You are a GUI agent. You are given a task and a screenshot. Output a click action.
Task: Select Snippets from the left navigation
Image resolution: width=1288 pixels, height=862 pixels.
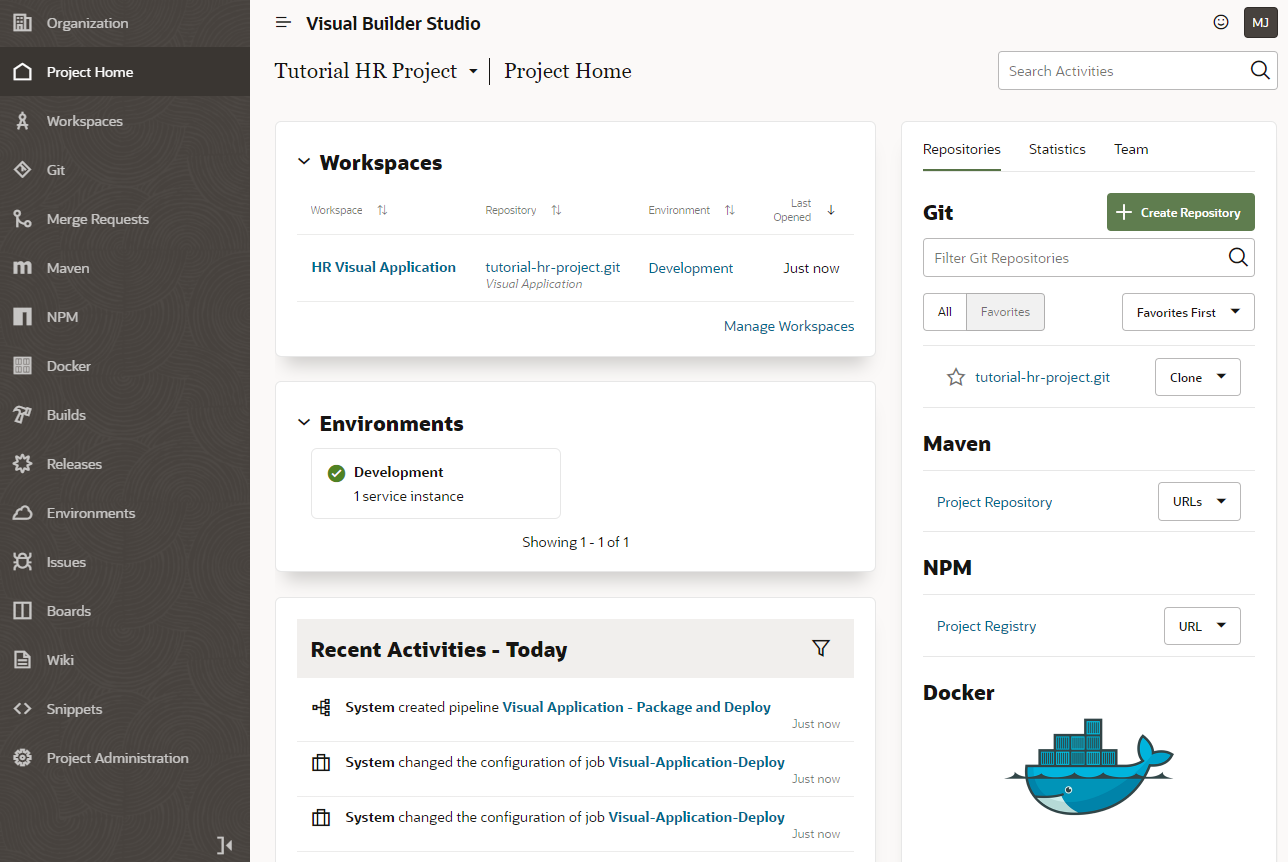[76, 708]
